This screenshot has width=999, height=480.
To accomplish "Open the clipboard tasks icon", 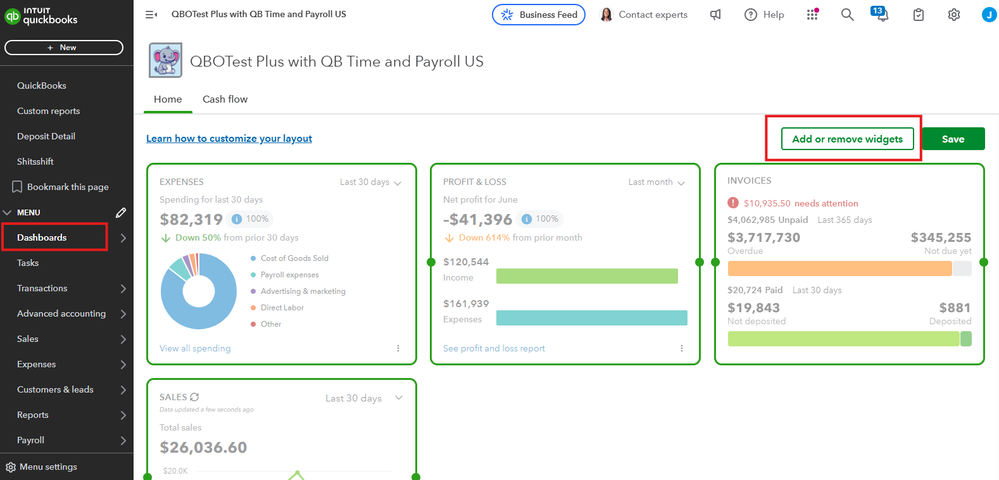I will [918, 15].
